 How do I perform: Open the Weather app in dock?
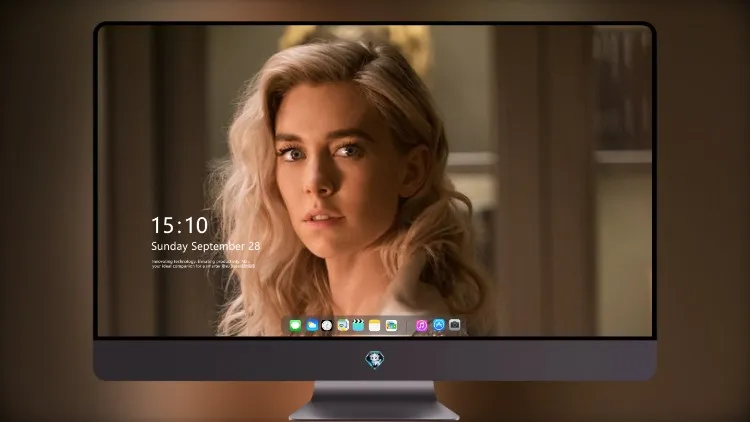[311, 325]
